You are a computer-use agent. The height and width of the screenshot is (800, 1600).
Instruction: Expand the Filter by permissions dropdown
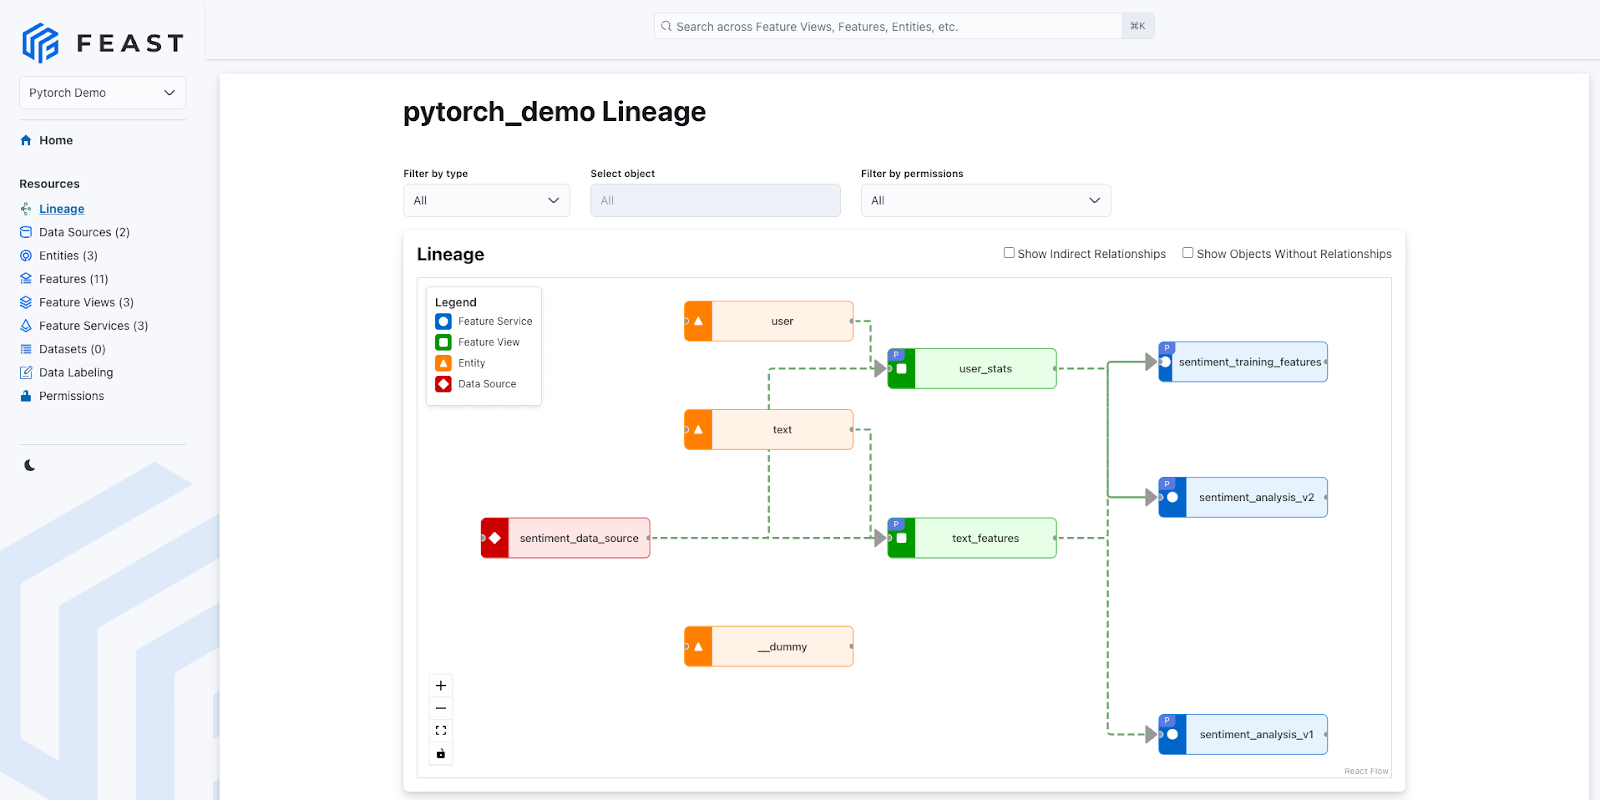point(985,201)
